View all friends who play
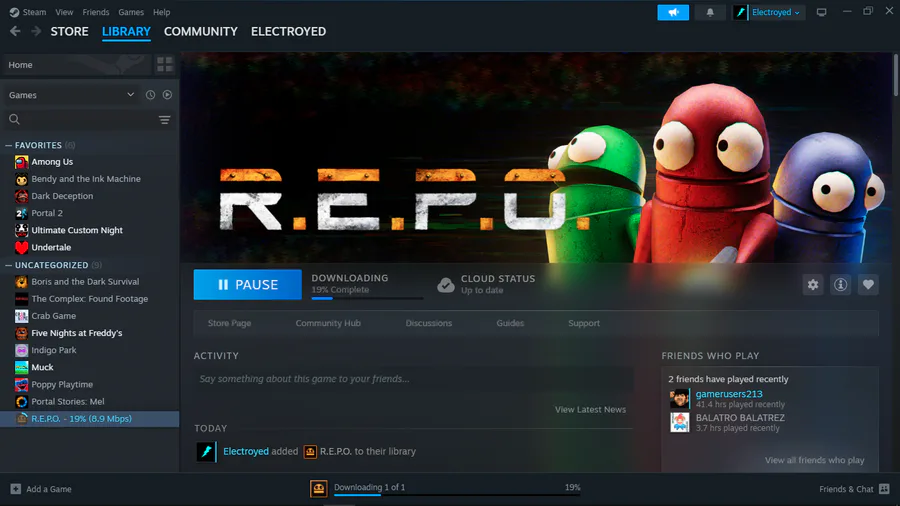The width and height of the screenshot is (900, 506). [814, 460]
